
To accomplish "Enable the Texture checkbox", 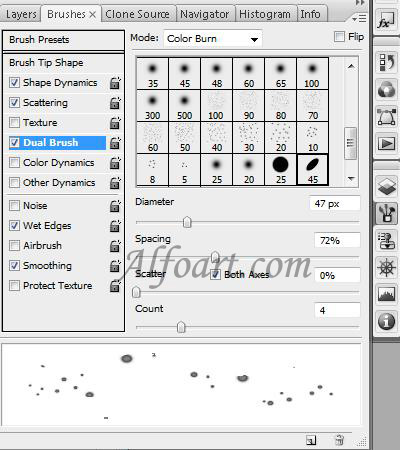I will coord(14,122).
